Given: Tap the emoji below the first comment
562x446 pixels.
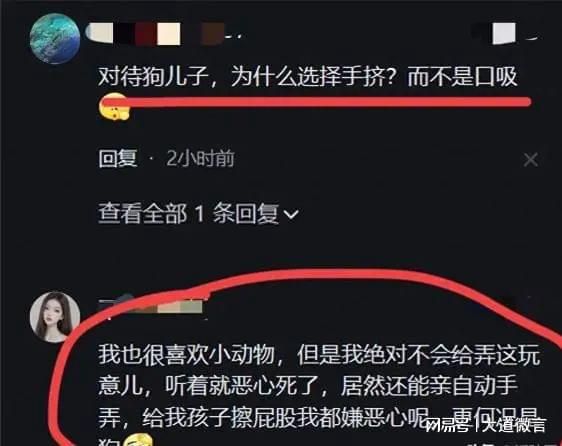Looking at the screenshot, I should coord(114,107).
